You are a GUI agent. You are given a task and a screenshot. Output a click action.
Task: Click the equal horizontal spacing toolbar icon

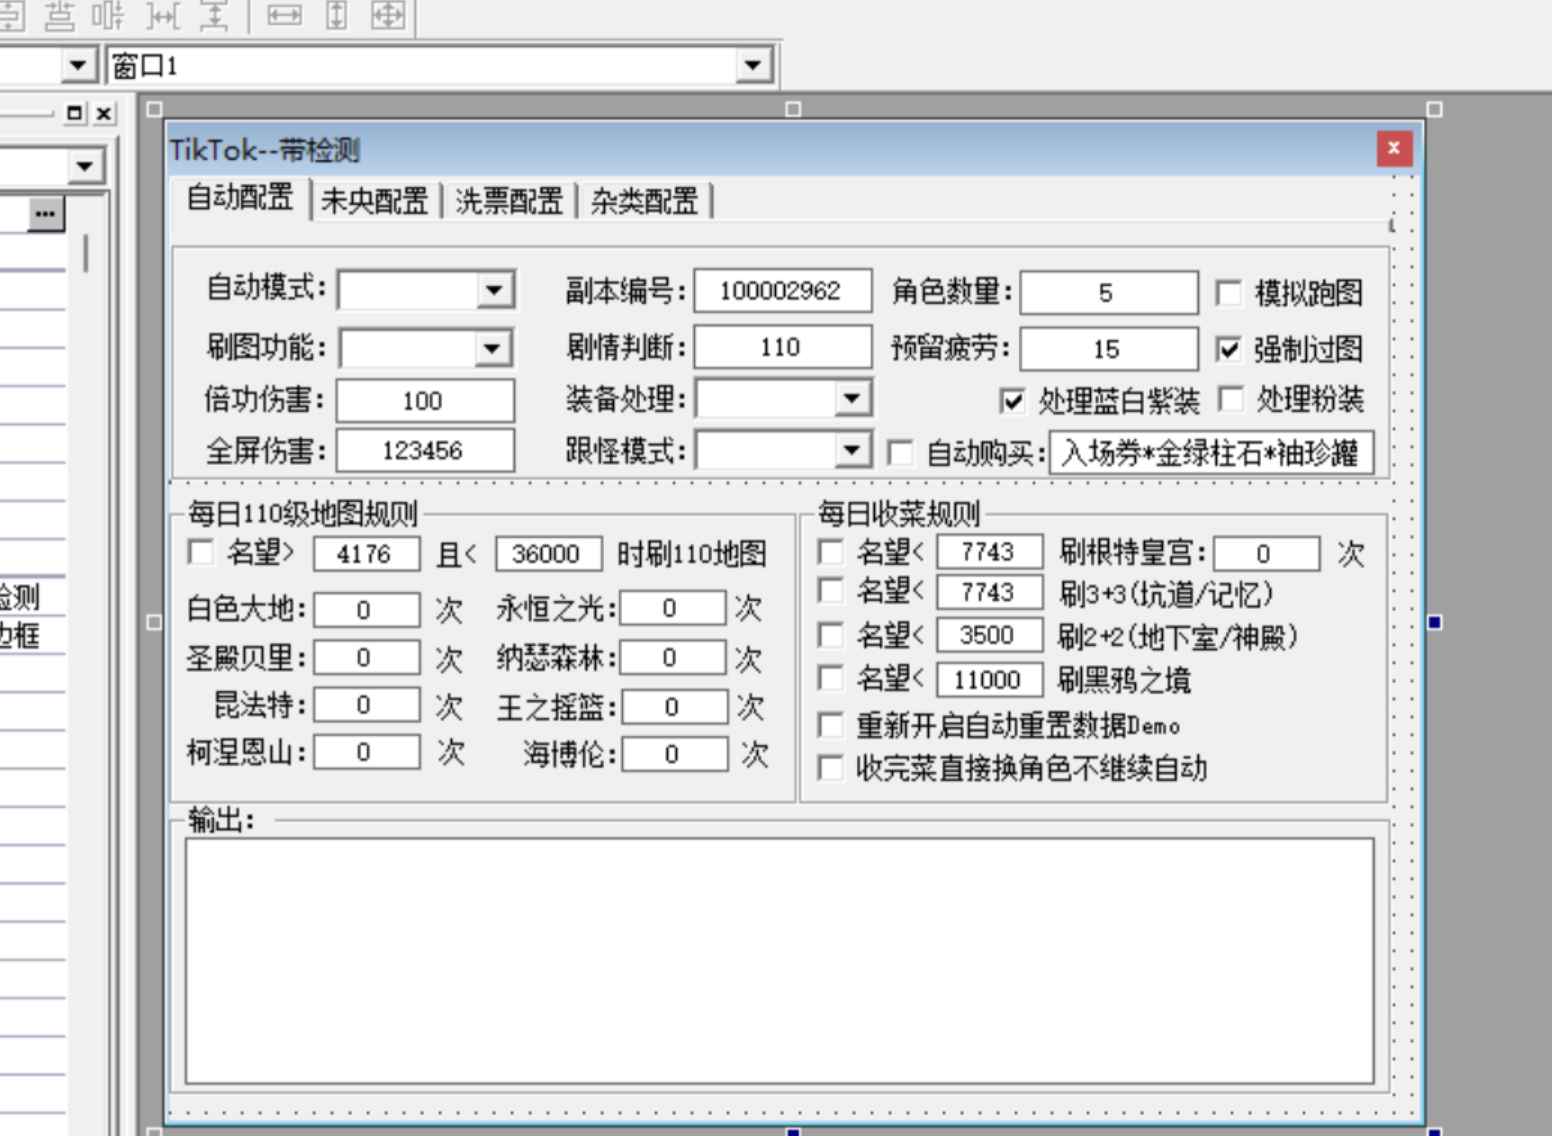coord(163,15)
